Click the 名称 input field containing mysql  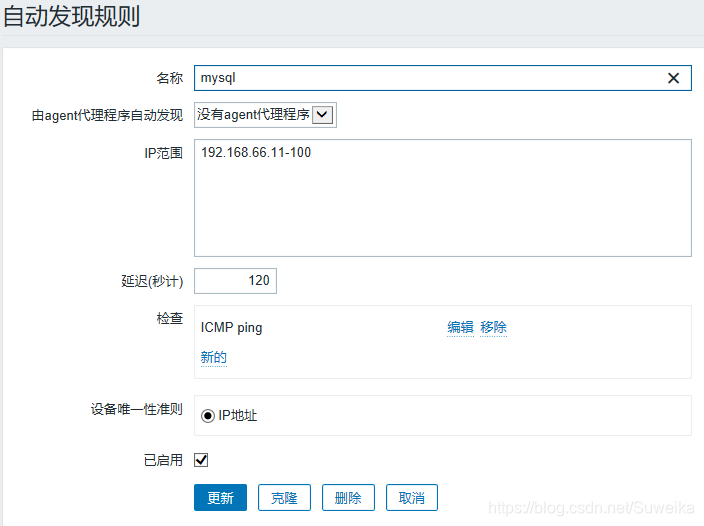click(x=443, y=78)
